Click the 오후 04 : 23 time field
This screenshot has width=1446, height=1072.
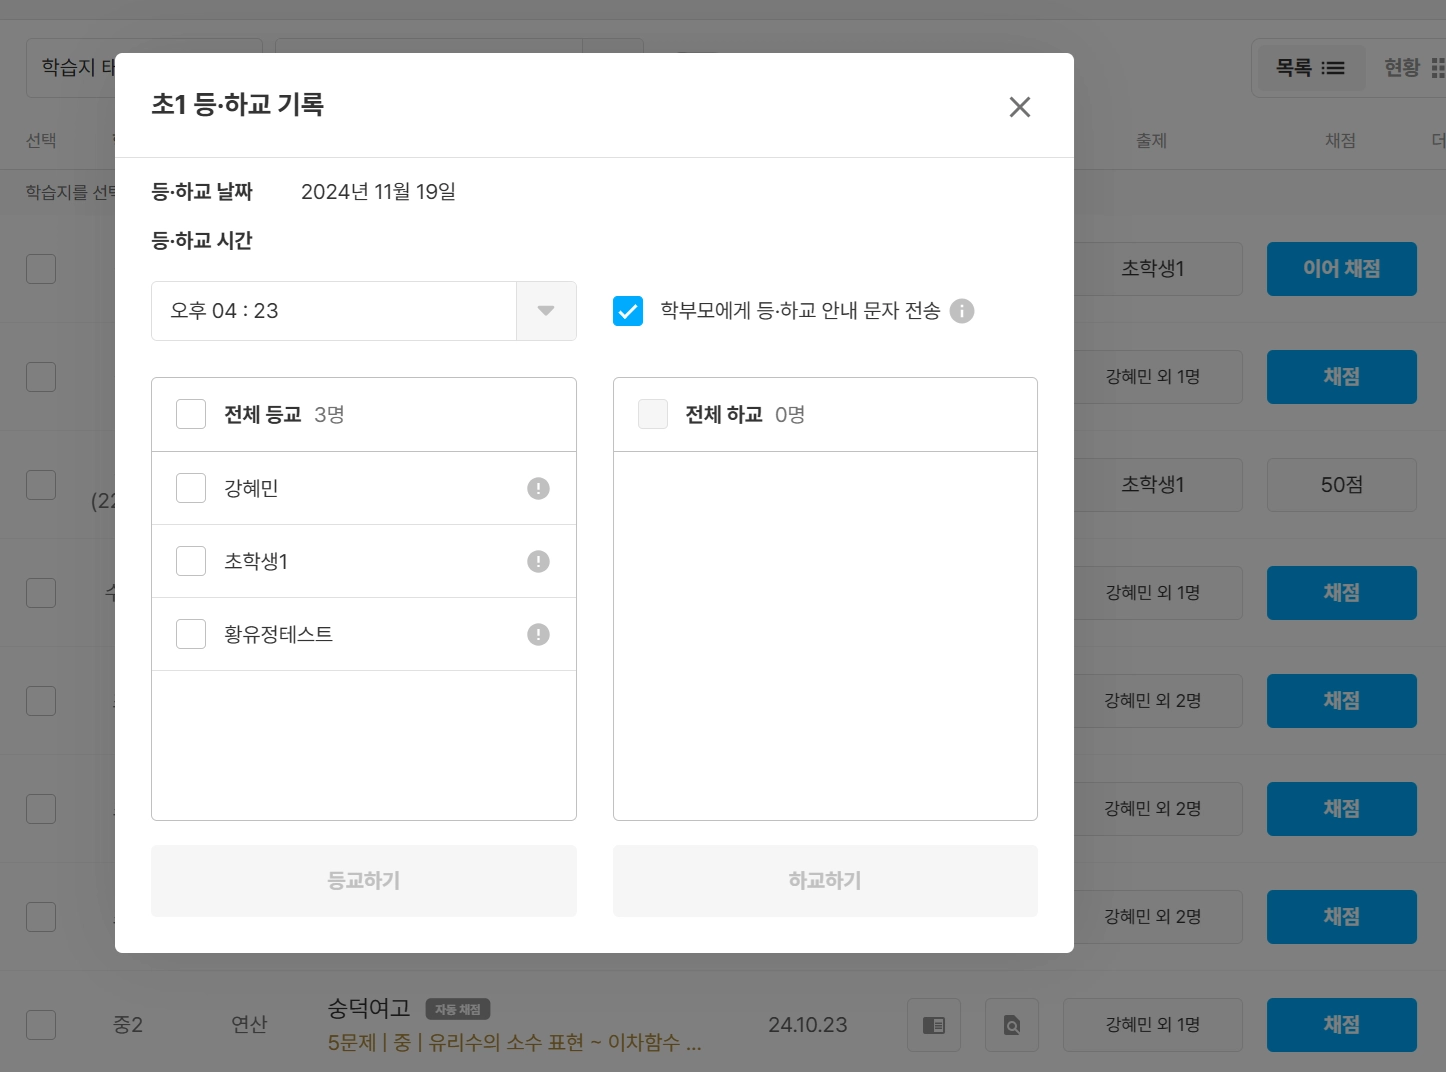(x=333, y=311)
